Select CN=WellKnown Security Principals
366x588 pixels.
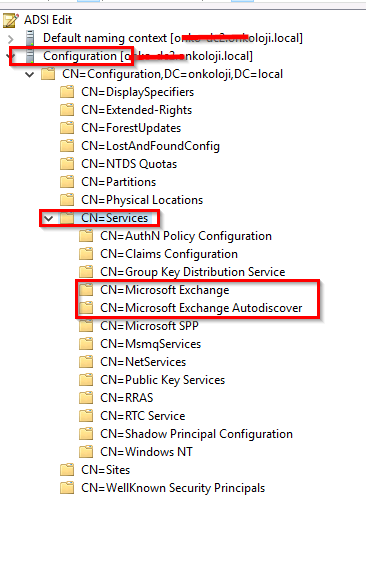173,488
